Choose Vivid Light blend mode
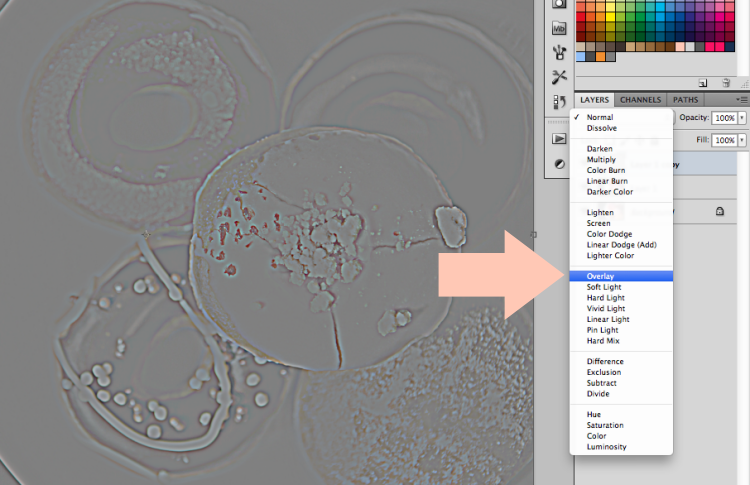Image resolution: width=750 pixels, height=485 pixels. tap(621, 309)
